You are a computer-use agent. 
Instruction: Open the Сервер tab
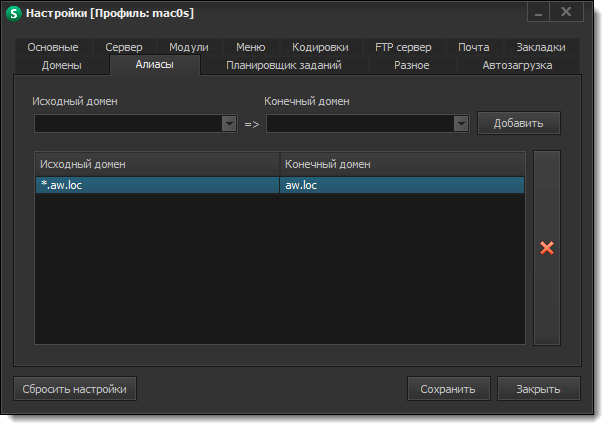point(124,47)
